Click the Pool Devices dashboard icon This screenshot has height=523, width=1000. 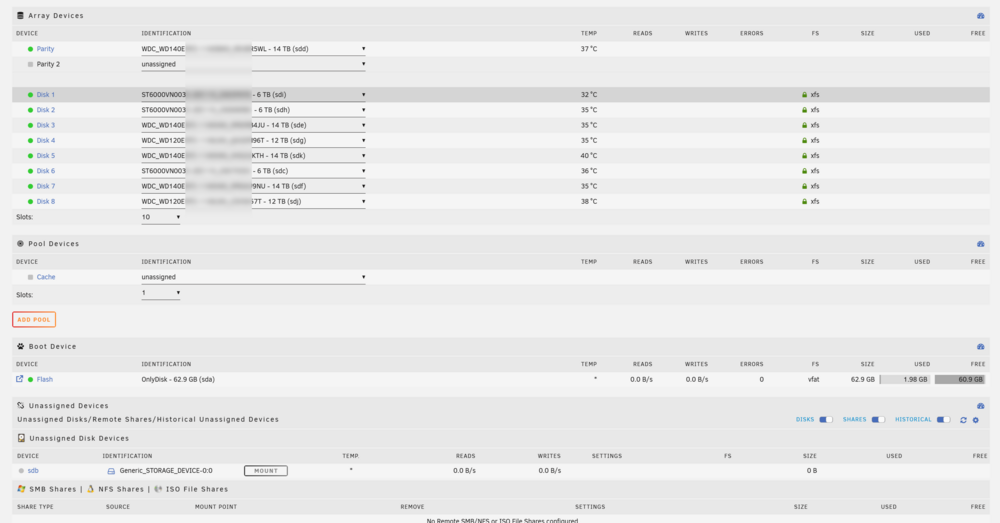coord(980,244)
